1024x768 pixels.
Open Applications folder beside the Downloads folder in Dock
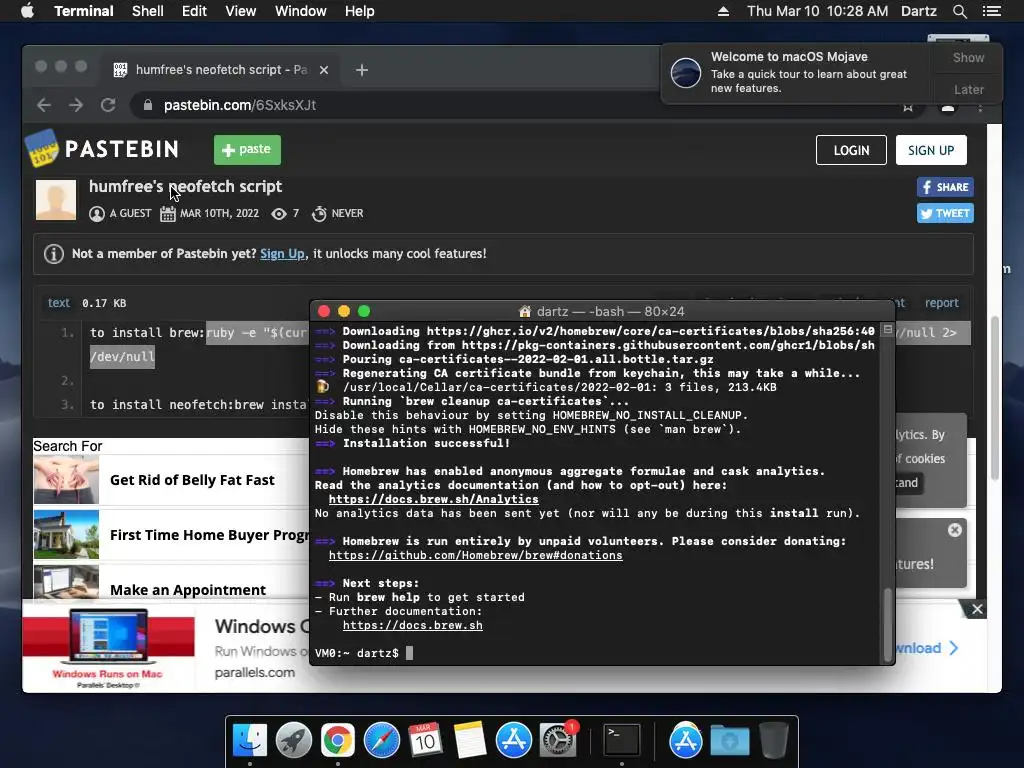click(x=685, y=741)
